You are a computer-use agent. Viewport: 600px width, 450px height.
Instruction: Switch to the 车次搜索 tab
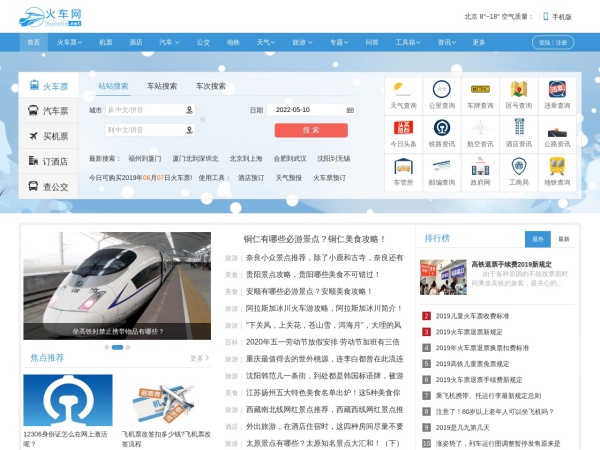pos(210,86)
